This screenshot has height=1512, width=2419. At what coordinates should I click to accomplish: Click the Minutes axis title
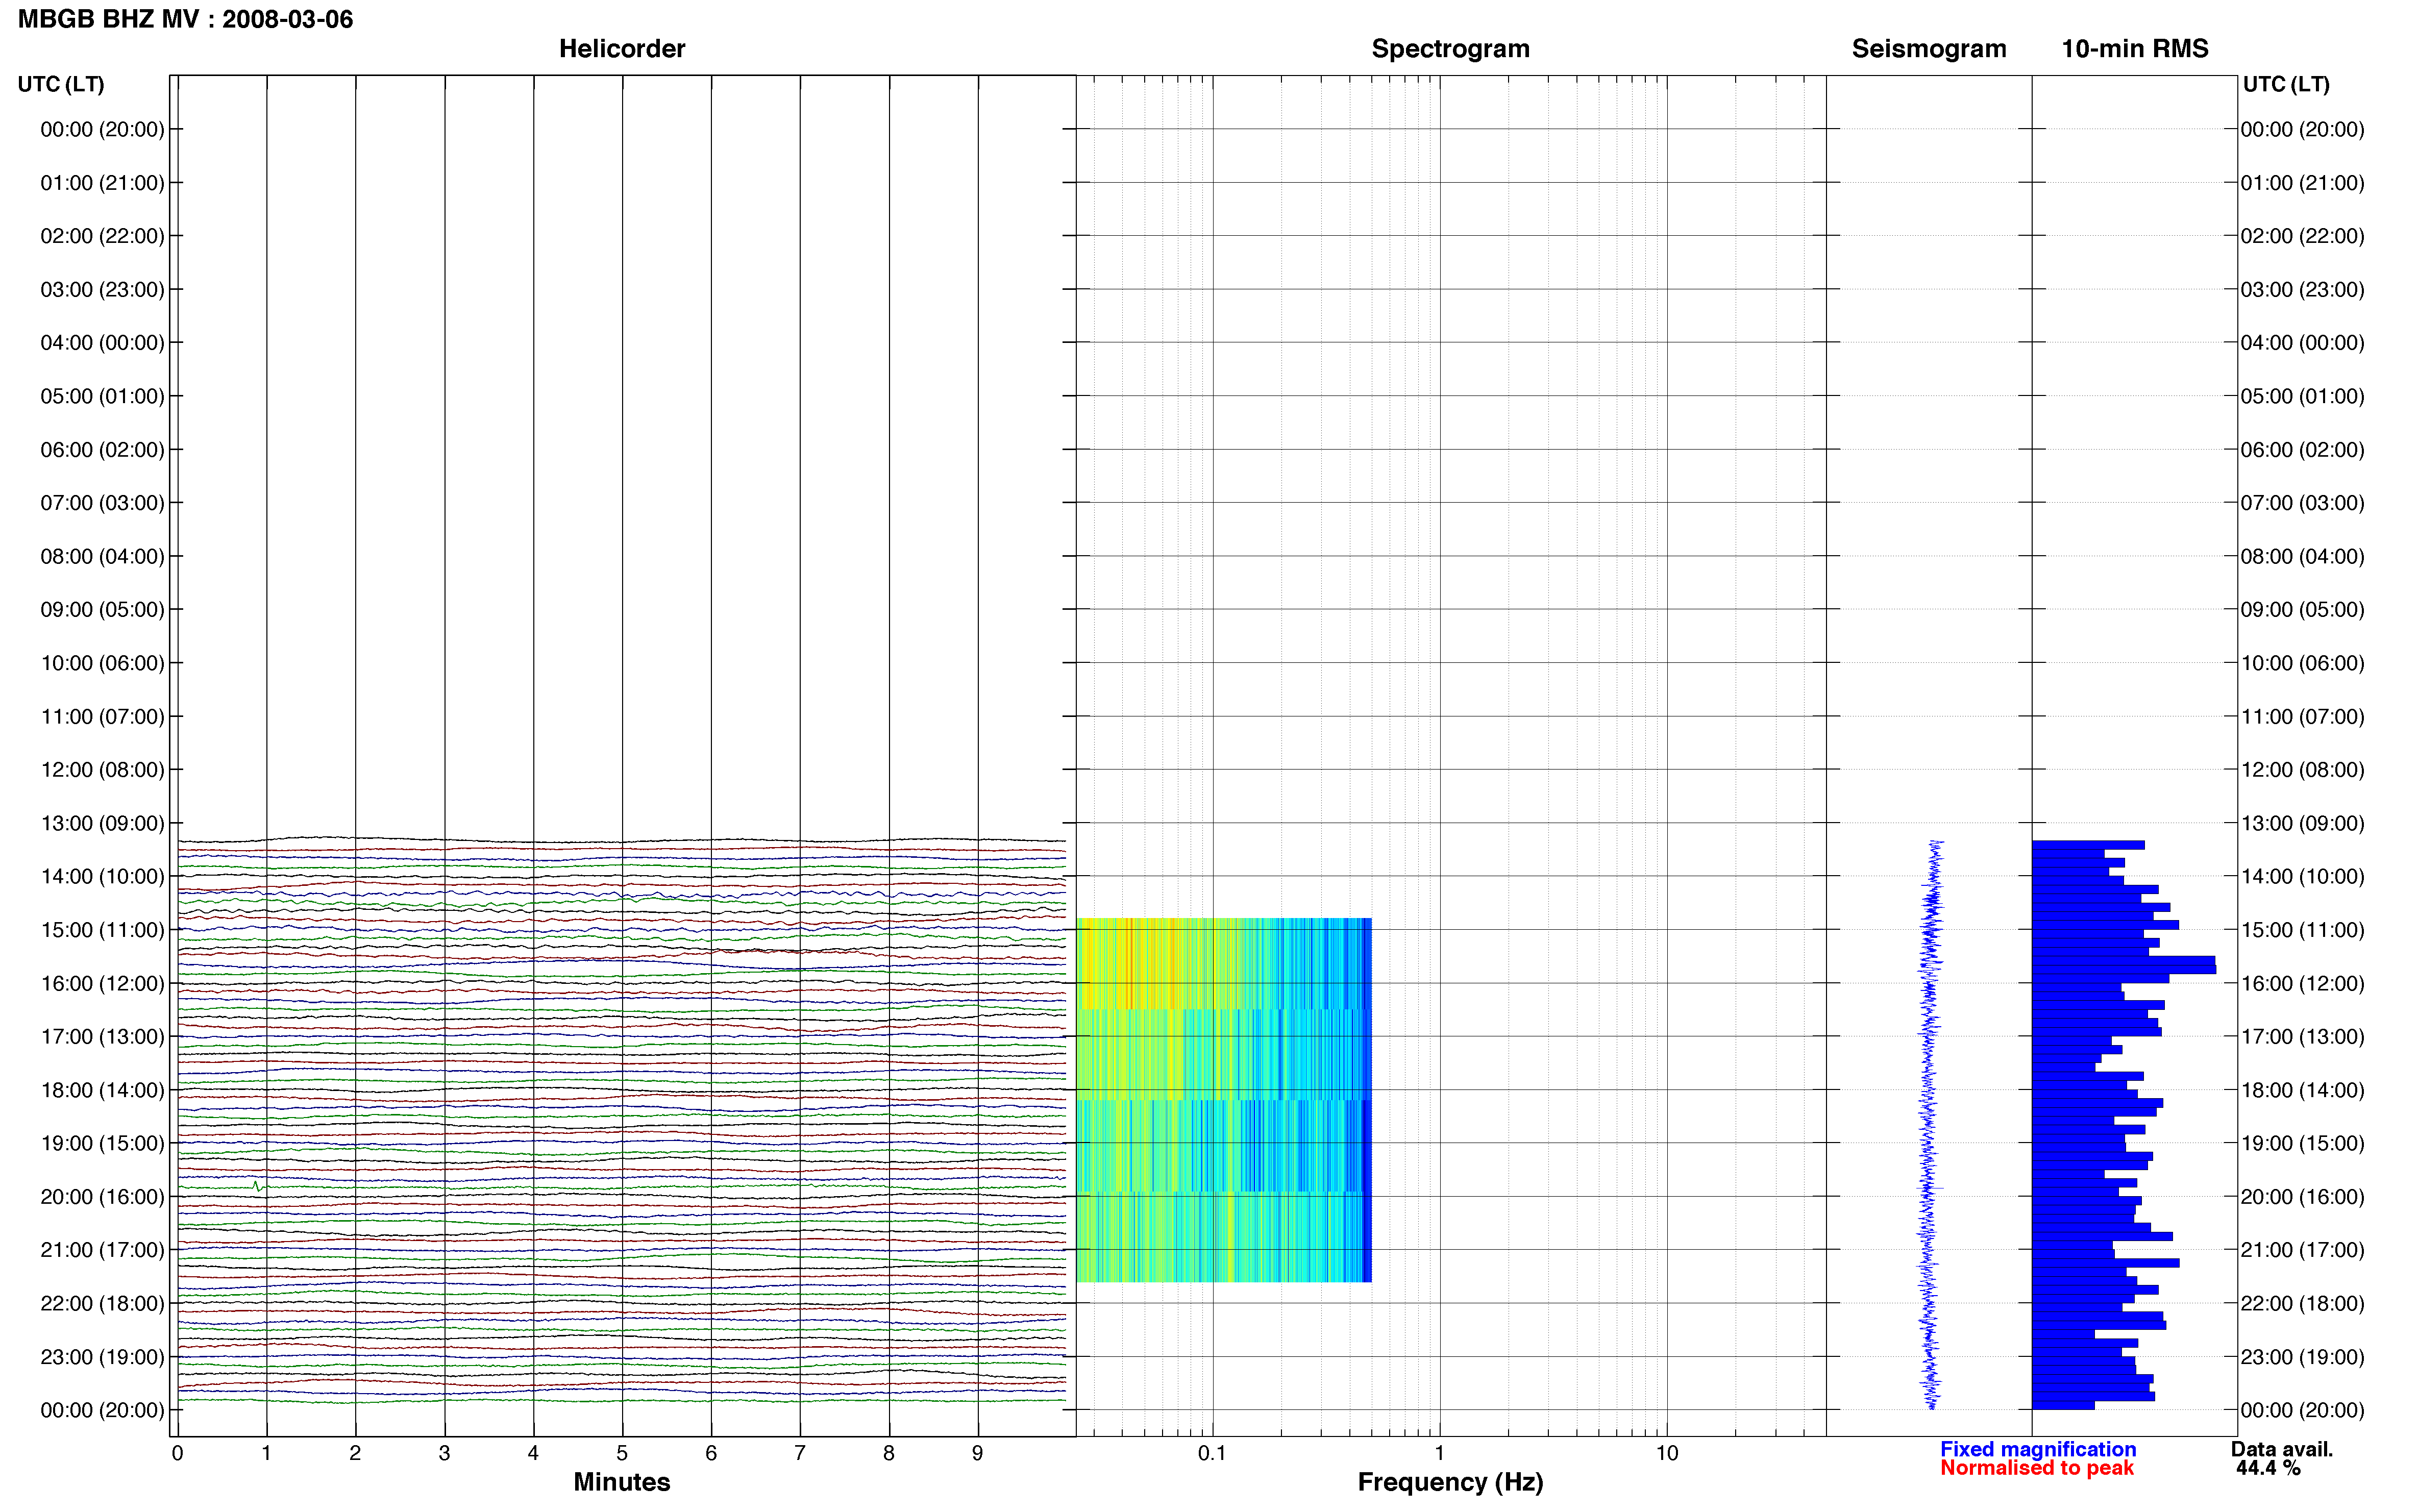[x=621, y=1482]
